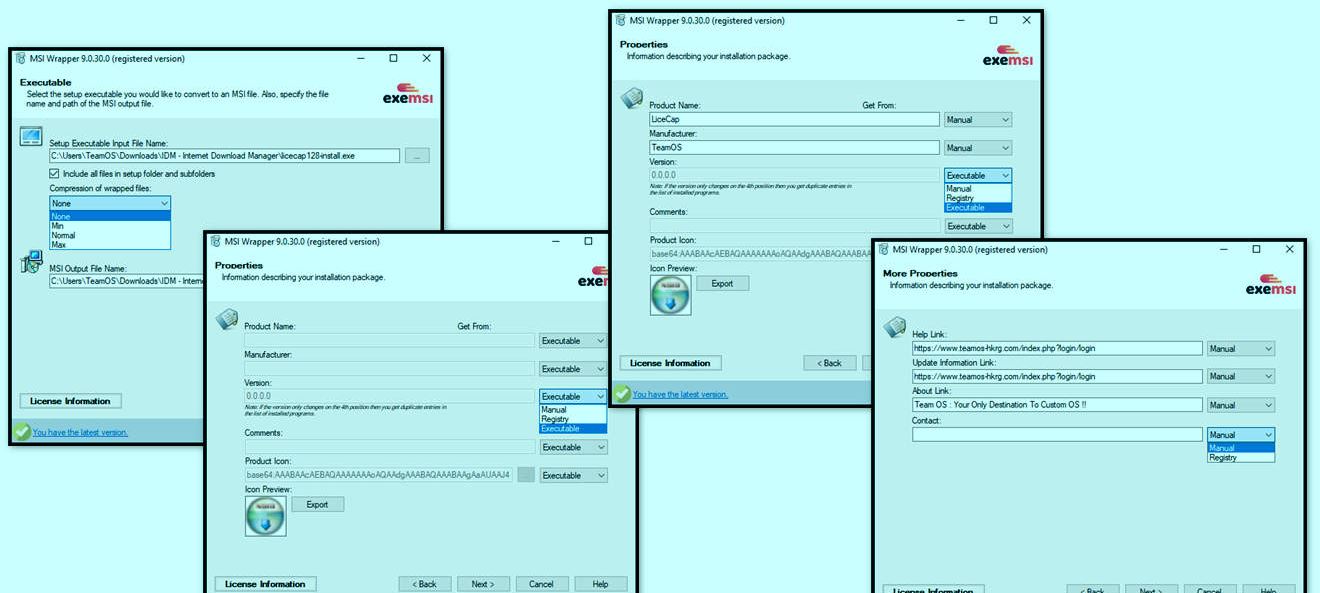Click exemsi logo in LiceCap Properties window
The height and width of the screenshot is (593, 1320).
coord(1007,55)
